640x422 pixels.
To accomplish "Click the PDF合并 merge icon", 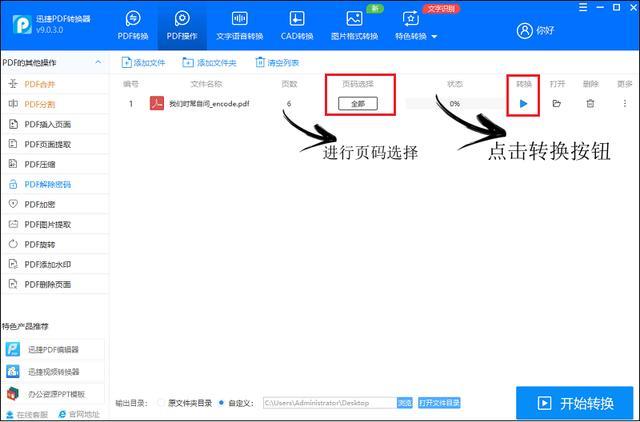I will coord(13,84).
